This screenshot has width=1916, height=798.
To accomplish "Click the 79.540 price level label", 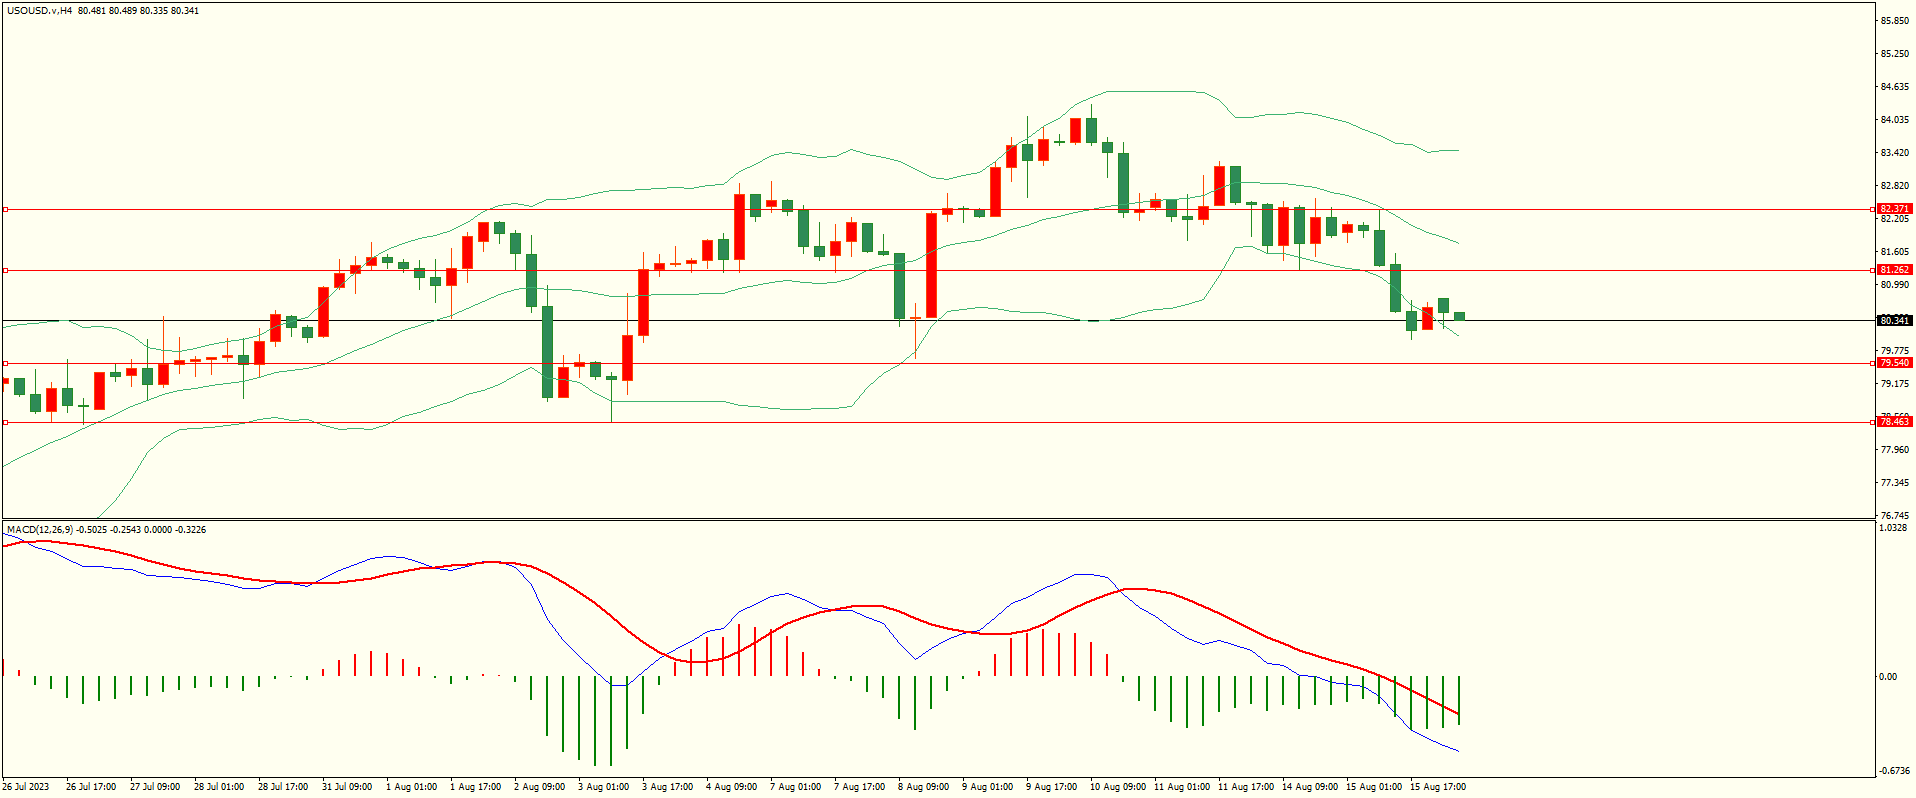I will 1894,363.
